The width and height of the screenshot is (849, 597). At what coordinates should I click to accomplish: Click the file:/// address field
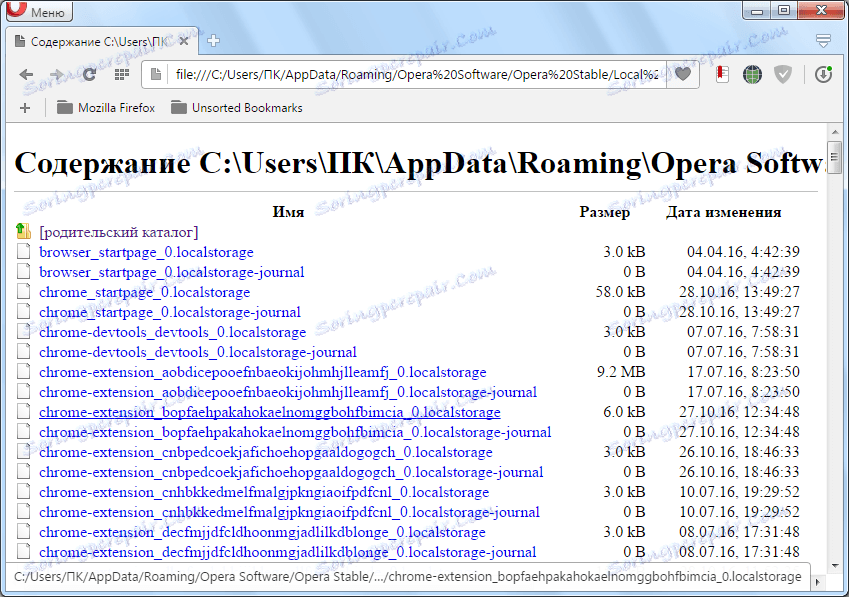pyautogui.click(x=417, y=75)
